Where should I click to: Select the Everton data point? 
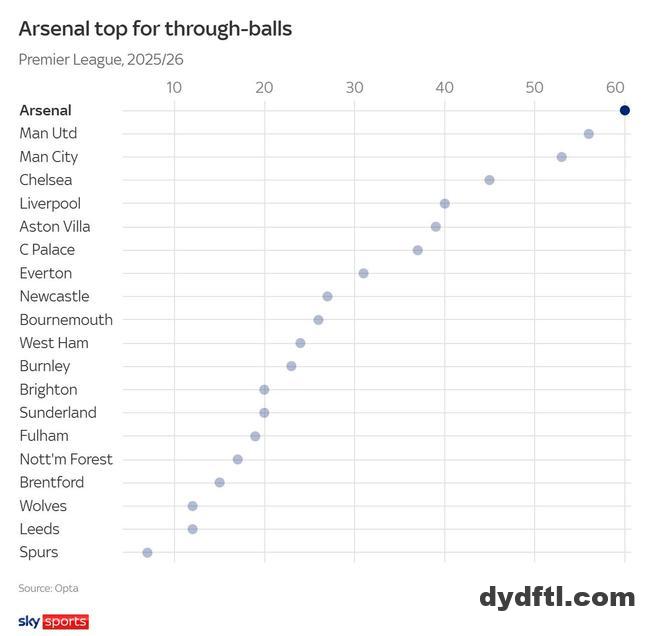363,273
